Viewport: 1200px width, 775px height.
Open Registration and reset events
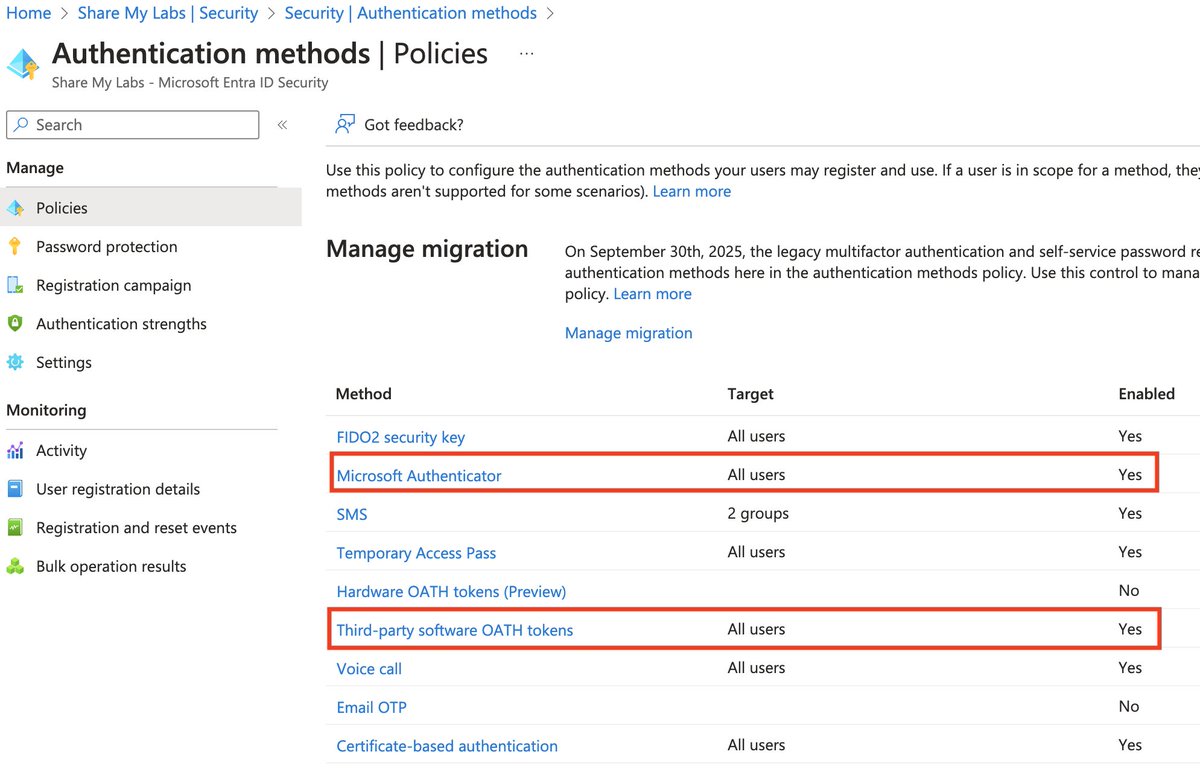(136, 528)
